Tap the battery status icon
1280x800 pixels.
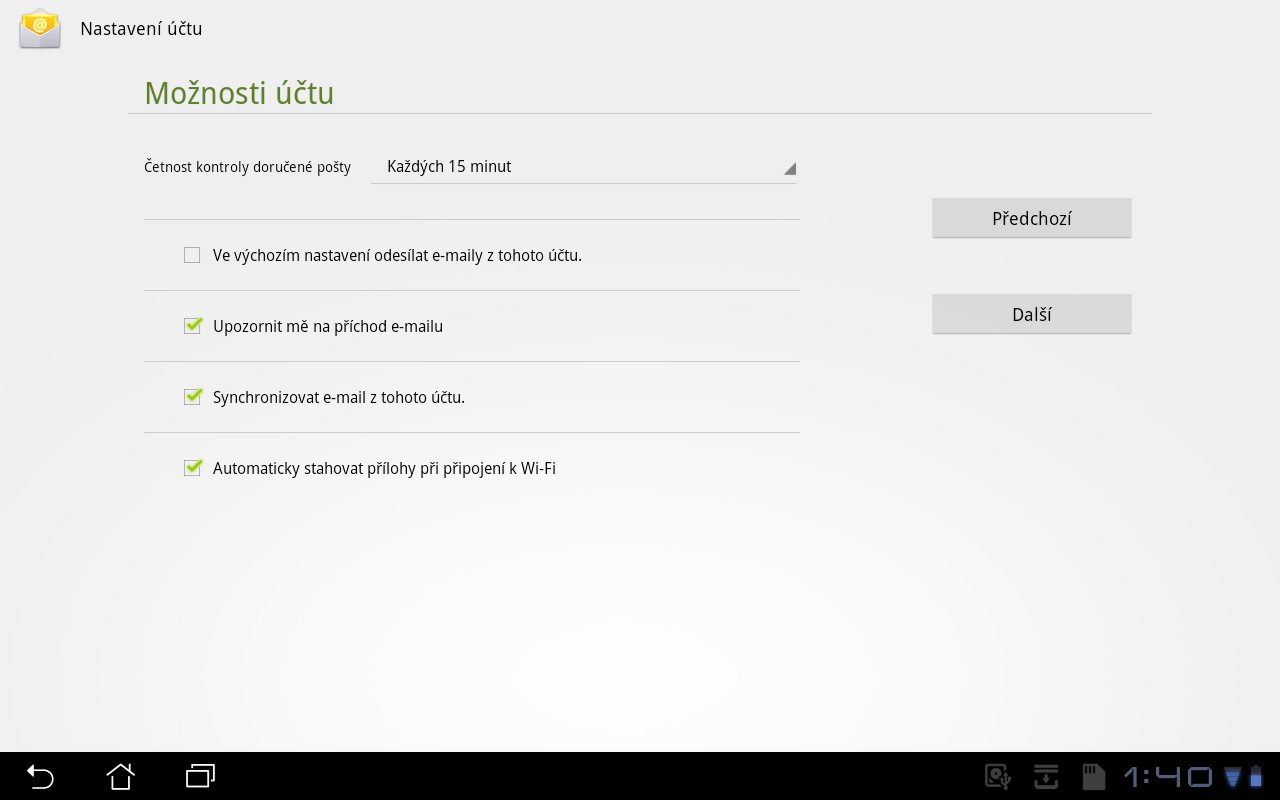(1256, 776)
